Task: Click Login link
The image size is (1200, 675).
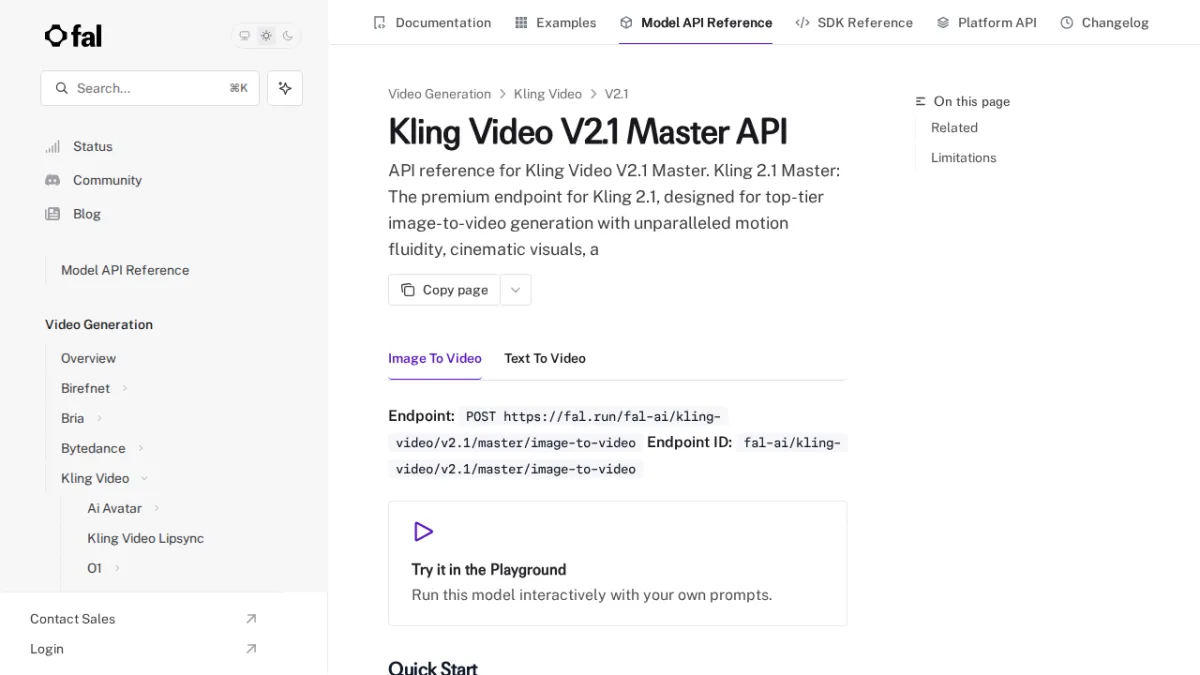Action: point(47,649)
